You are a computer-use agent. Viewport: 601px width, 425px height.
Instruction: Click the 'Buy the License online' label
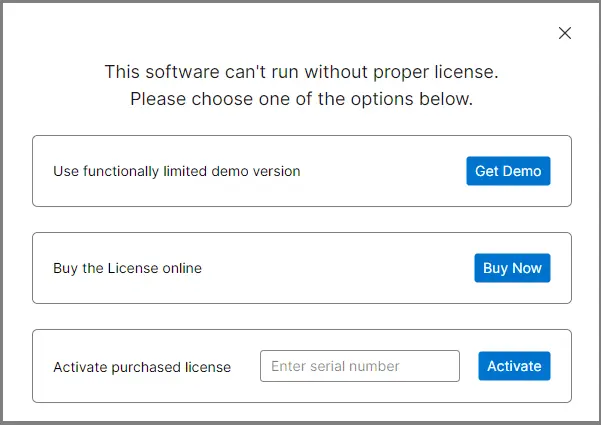click(127, 268)
